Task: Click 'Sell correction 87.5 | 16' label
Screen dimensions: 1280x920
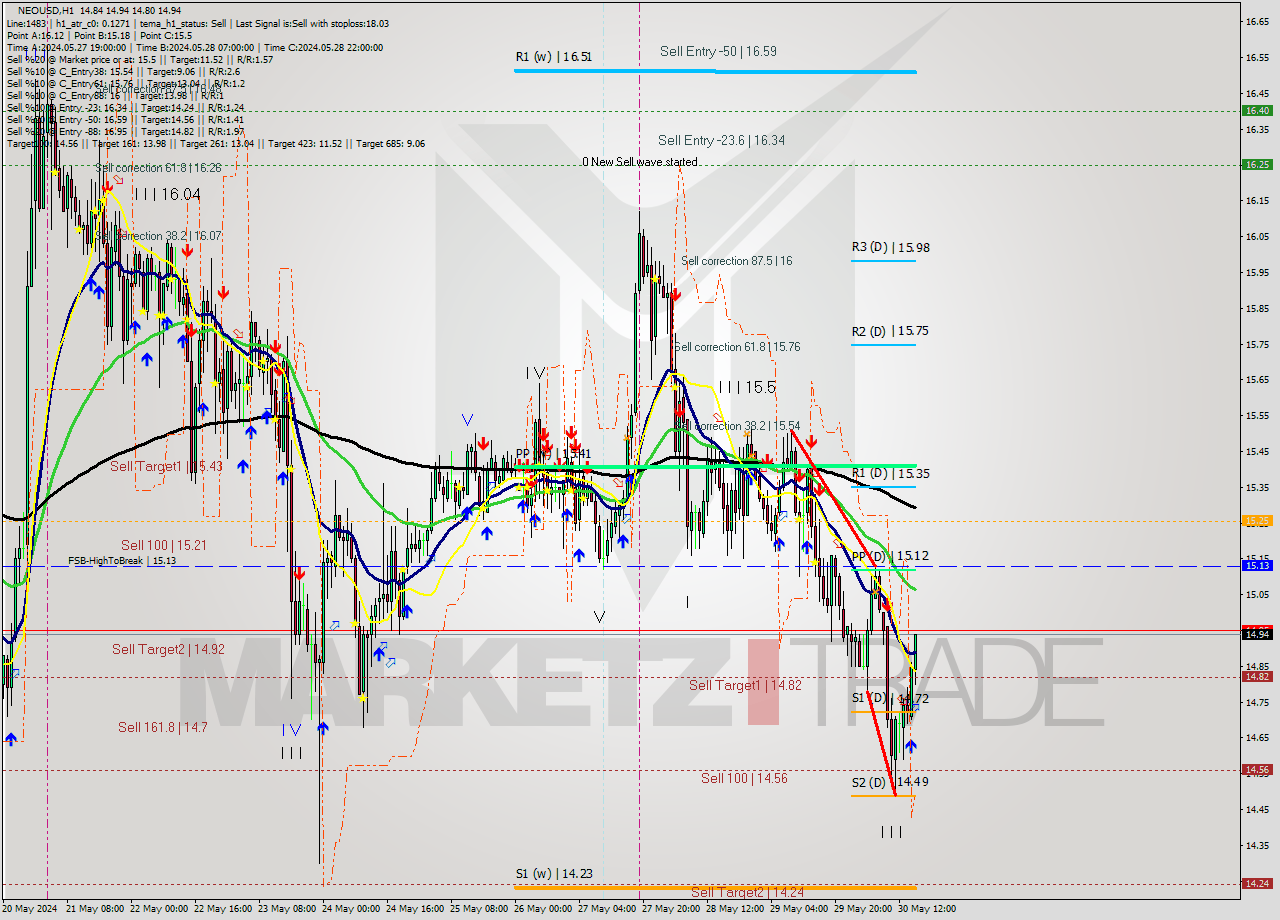Action: click(737, 261)
